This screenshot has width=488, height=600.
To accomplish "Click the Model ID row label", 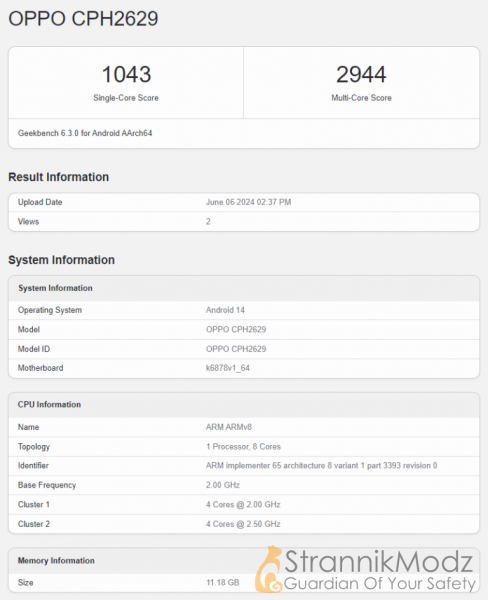I will pyautogui.click(x=34, y=349).
